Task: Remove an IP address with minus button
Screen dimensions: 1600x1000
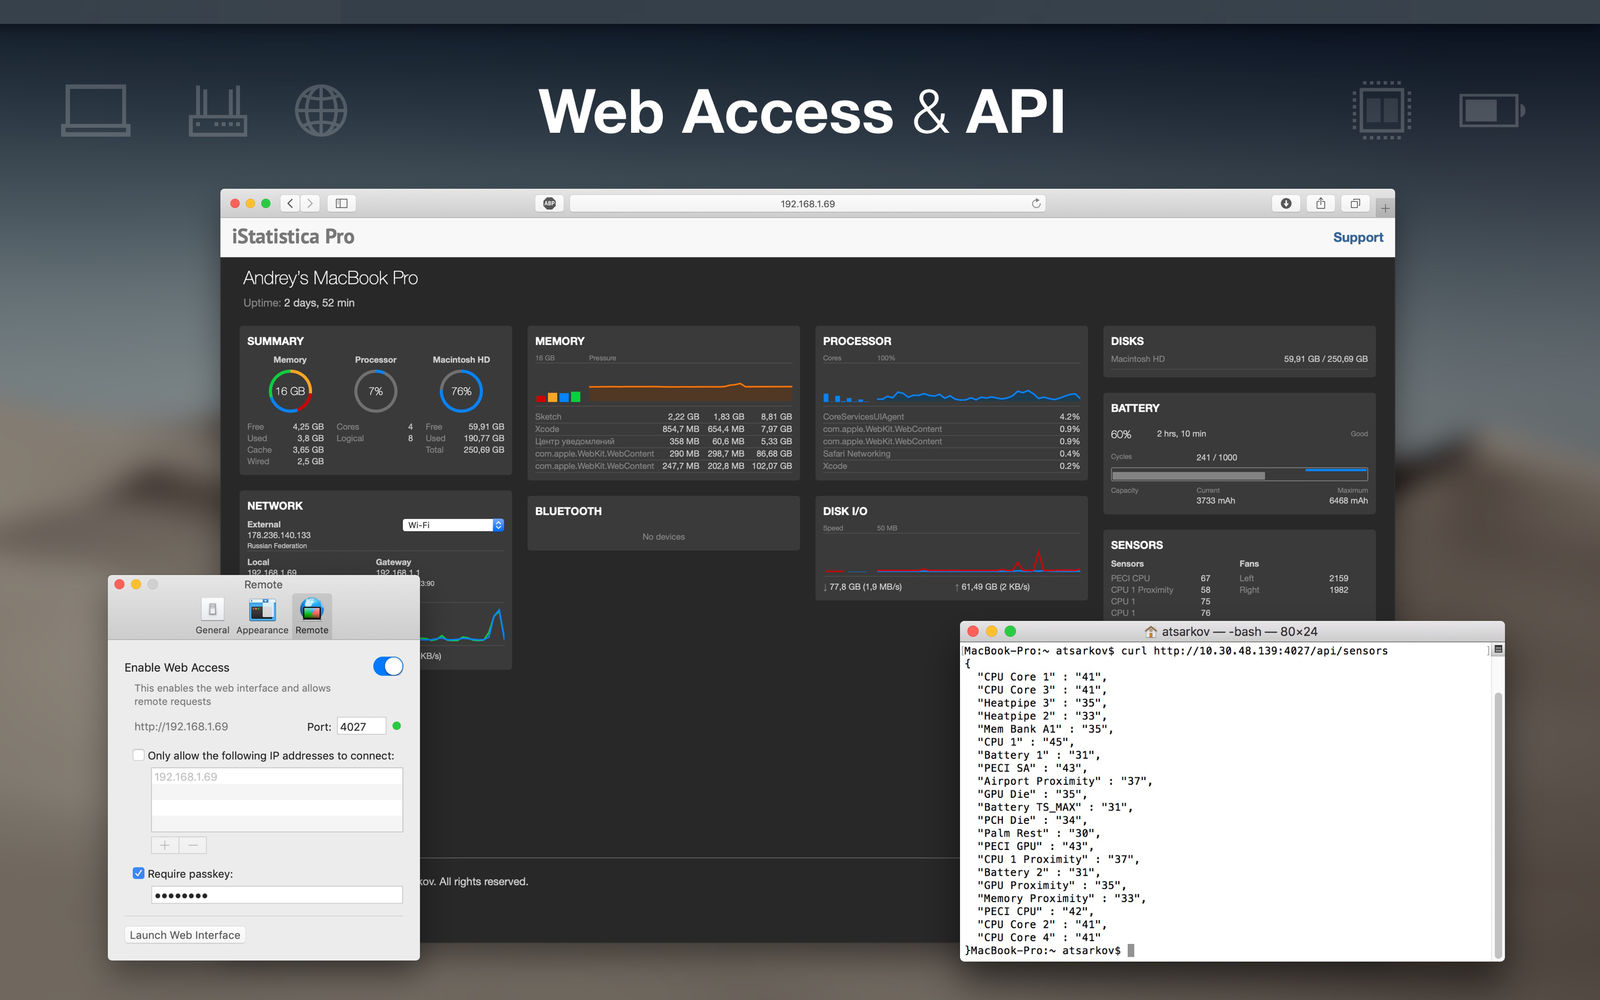Action: tap(193, 845)
